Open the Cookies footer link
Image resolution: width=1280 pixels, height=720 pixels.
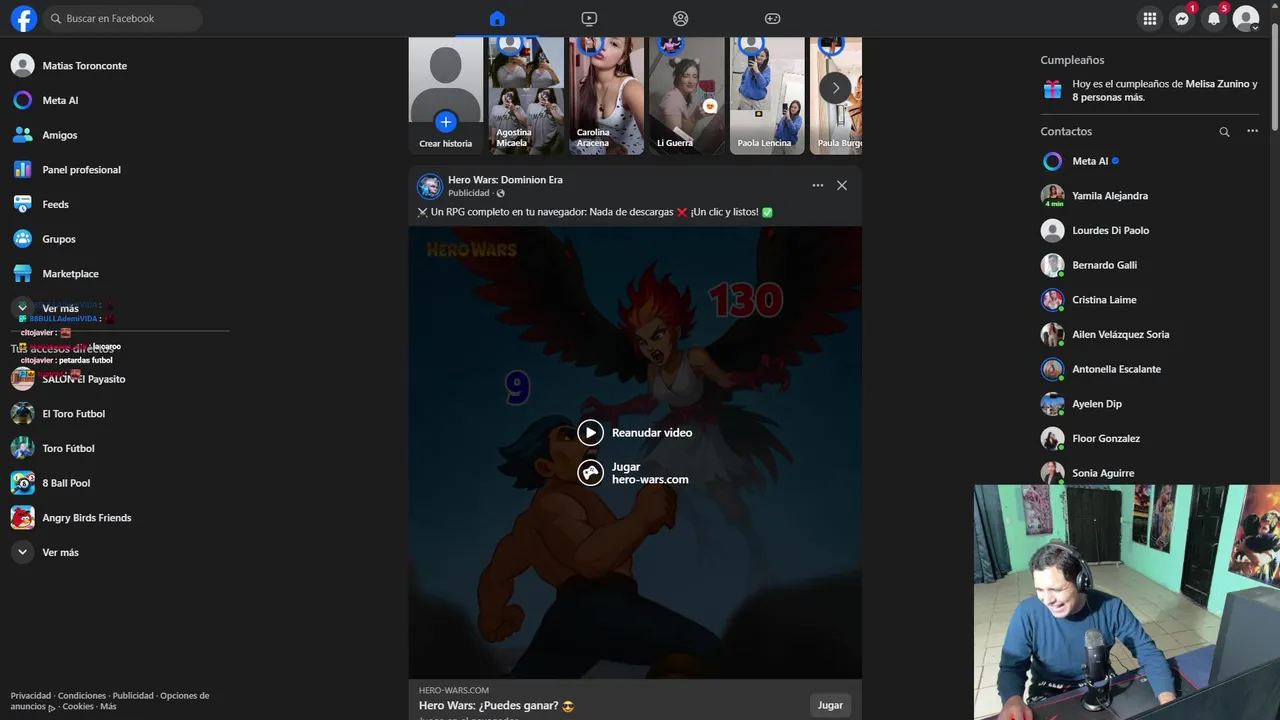pos(78,707)
